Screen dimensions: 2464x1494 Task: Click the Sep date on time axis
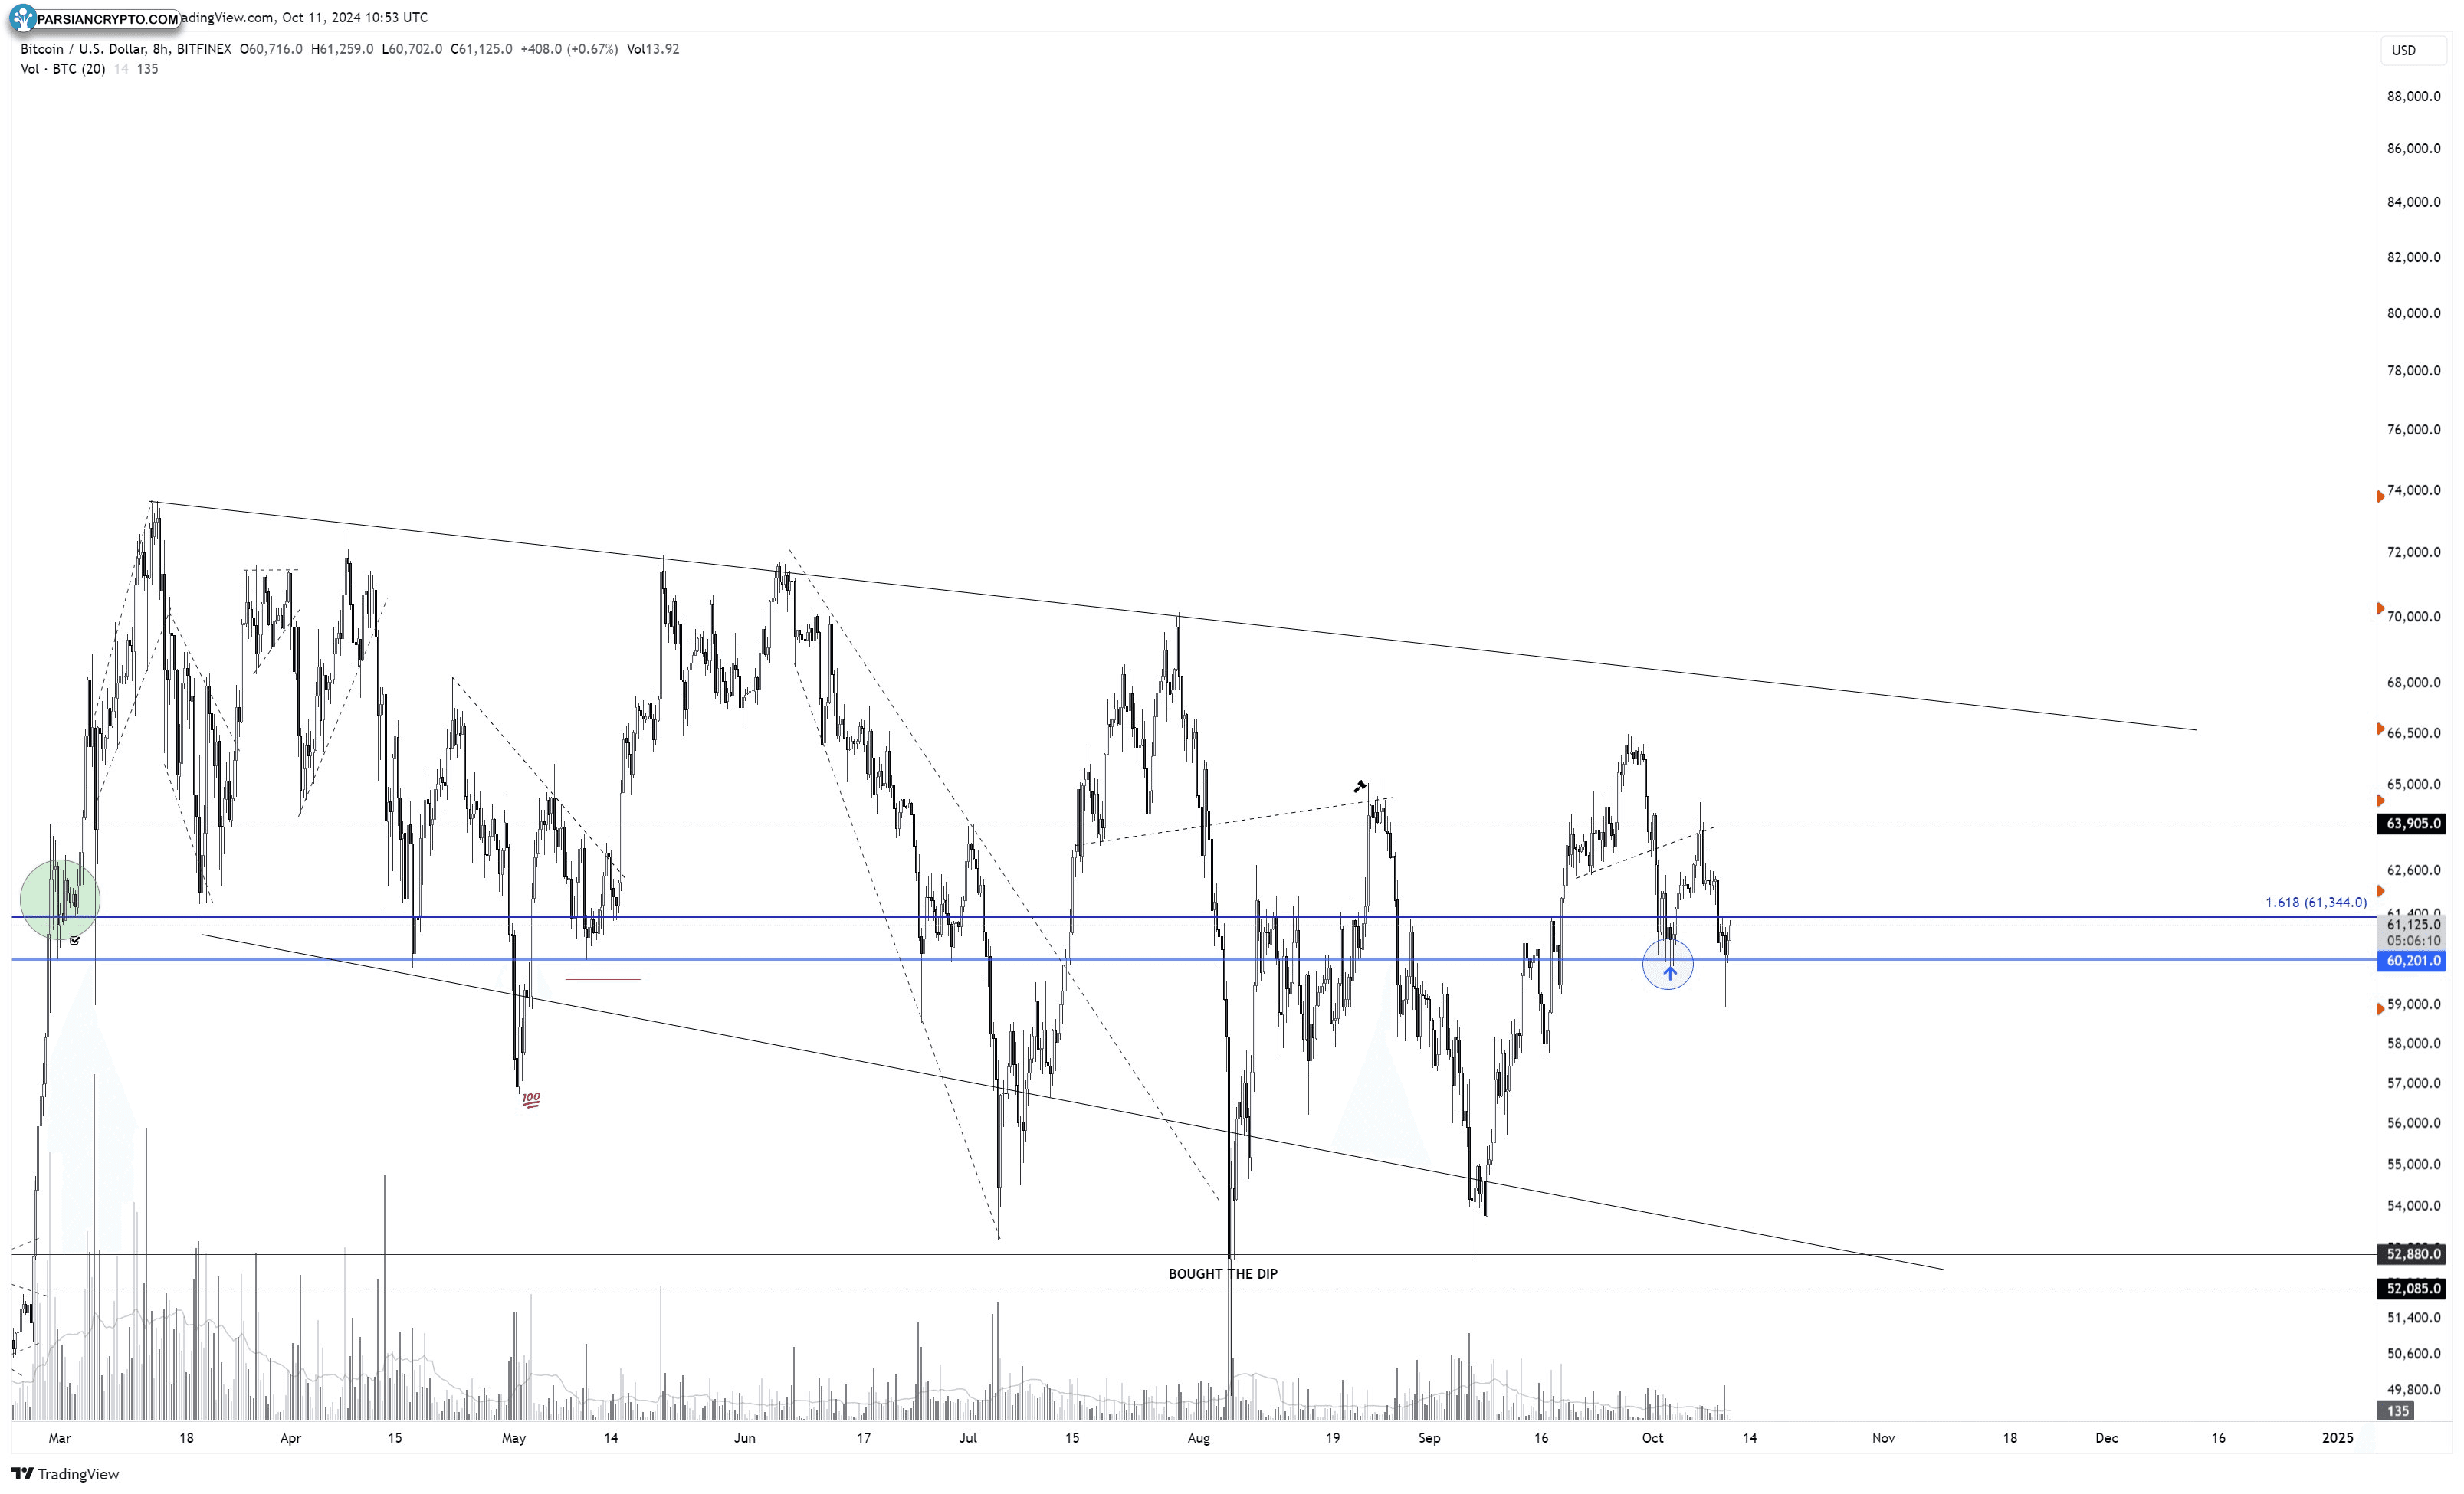pyautogui.click(x=1429, y=1438)
